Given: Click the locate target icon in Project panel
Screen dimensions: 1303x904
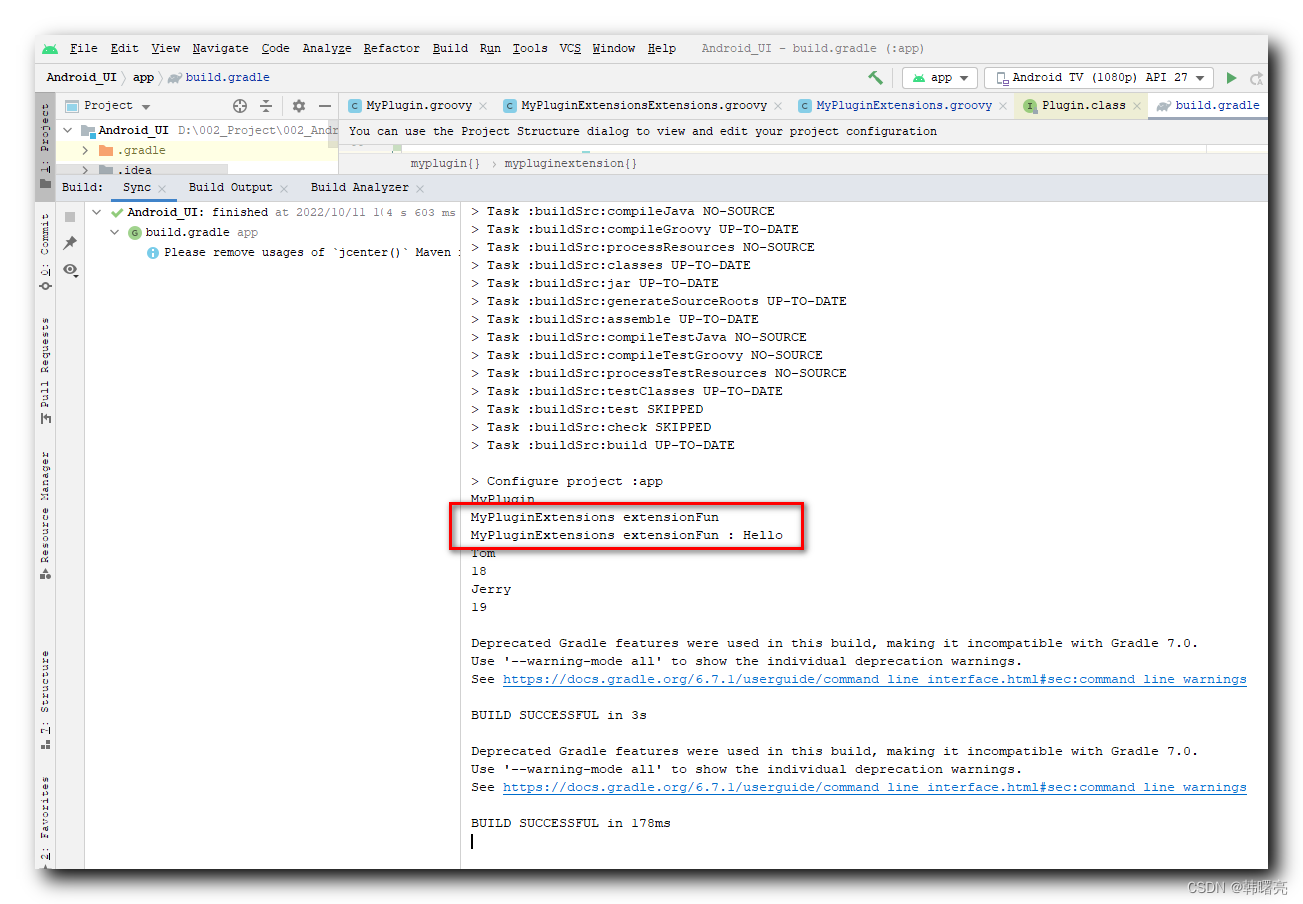Looking at the screenshot, I should [x=240, y=106].
